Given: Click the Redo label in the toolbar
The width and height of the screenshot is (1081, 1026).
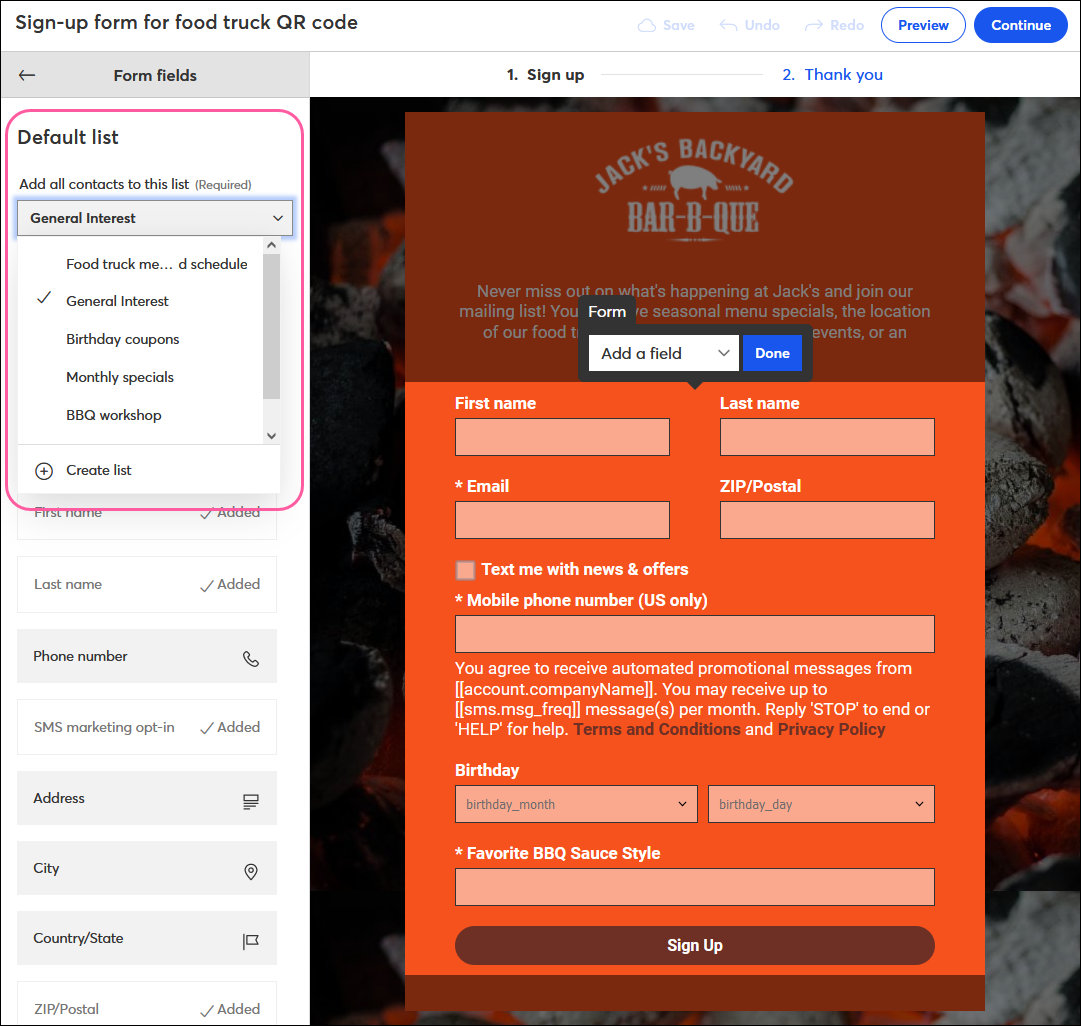Looking at the screenshot, I should (847, 26).
